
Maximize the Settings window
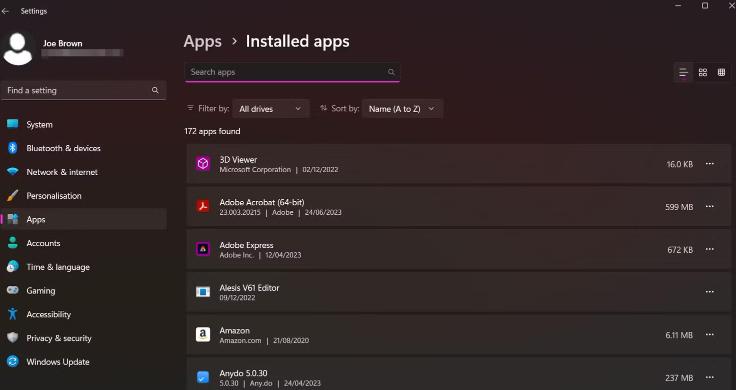pos(705,6)
